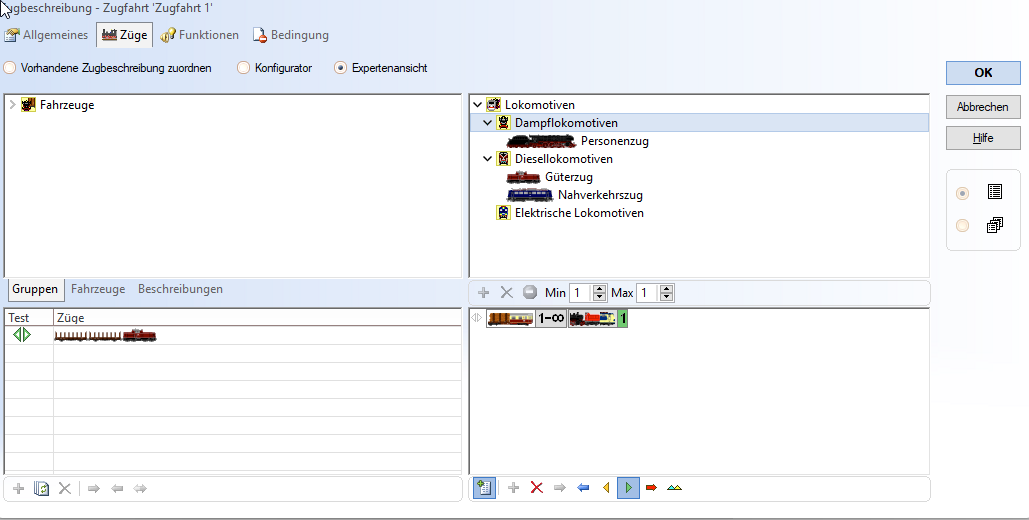Toggle the green right triangle button
This screenshot has height=520, width=1029.
pyautogui.click(x=628, y=488)
